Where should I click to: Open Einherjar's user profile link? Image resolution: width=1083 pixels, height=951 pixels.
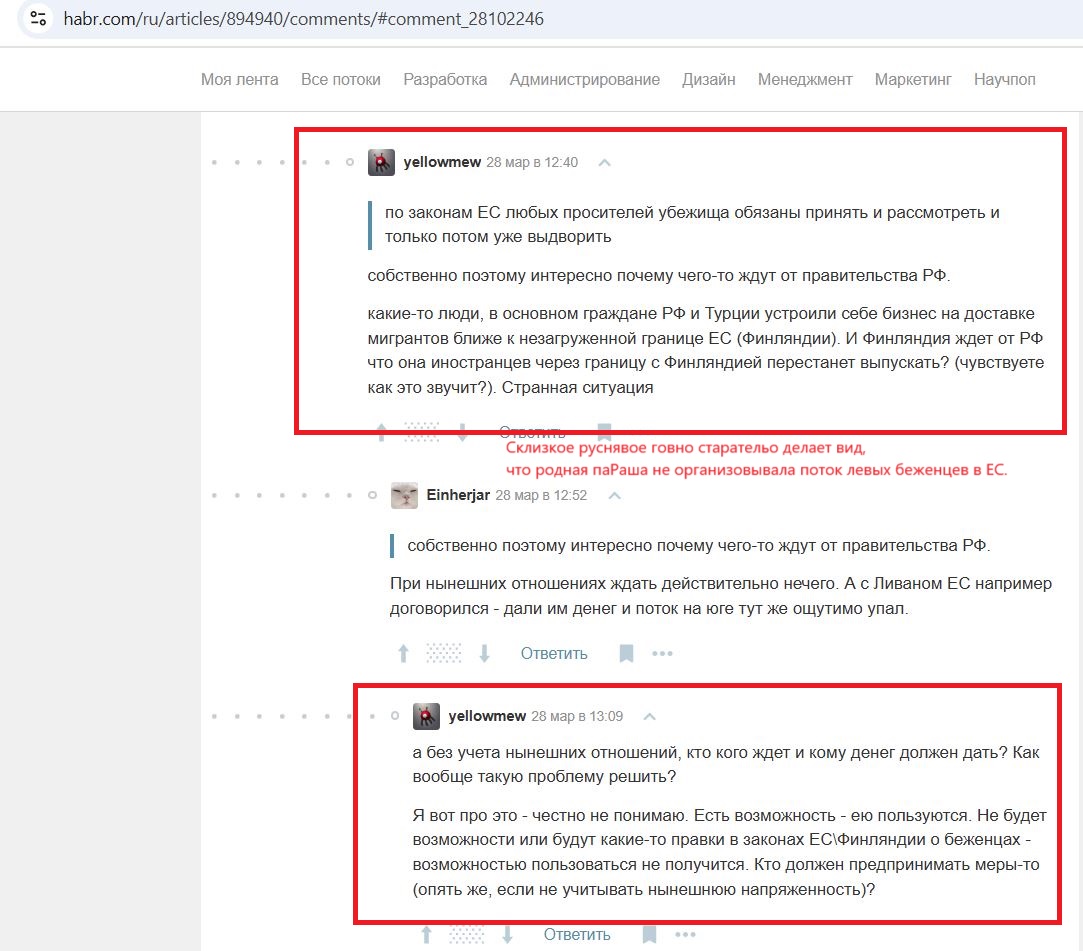458,495
